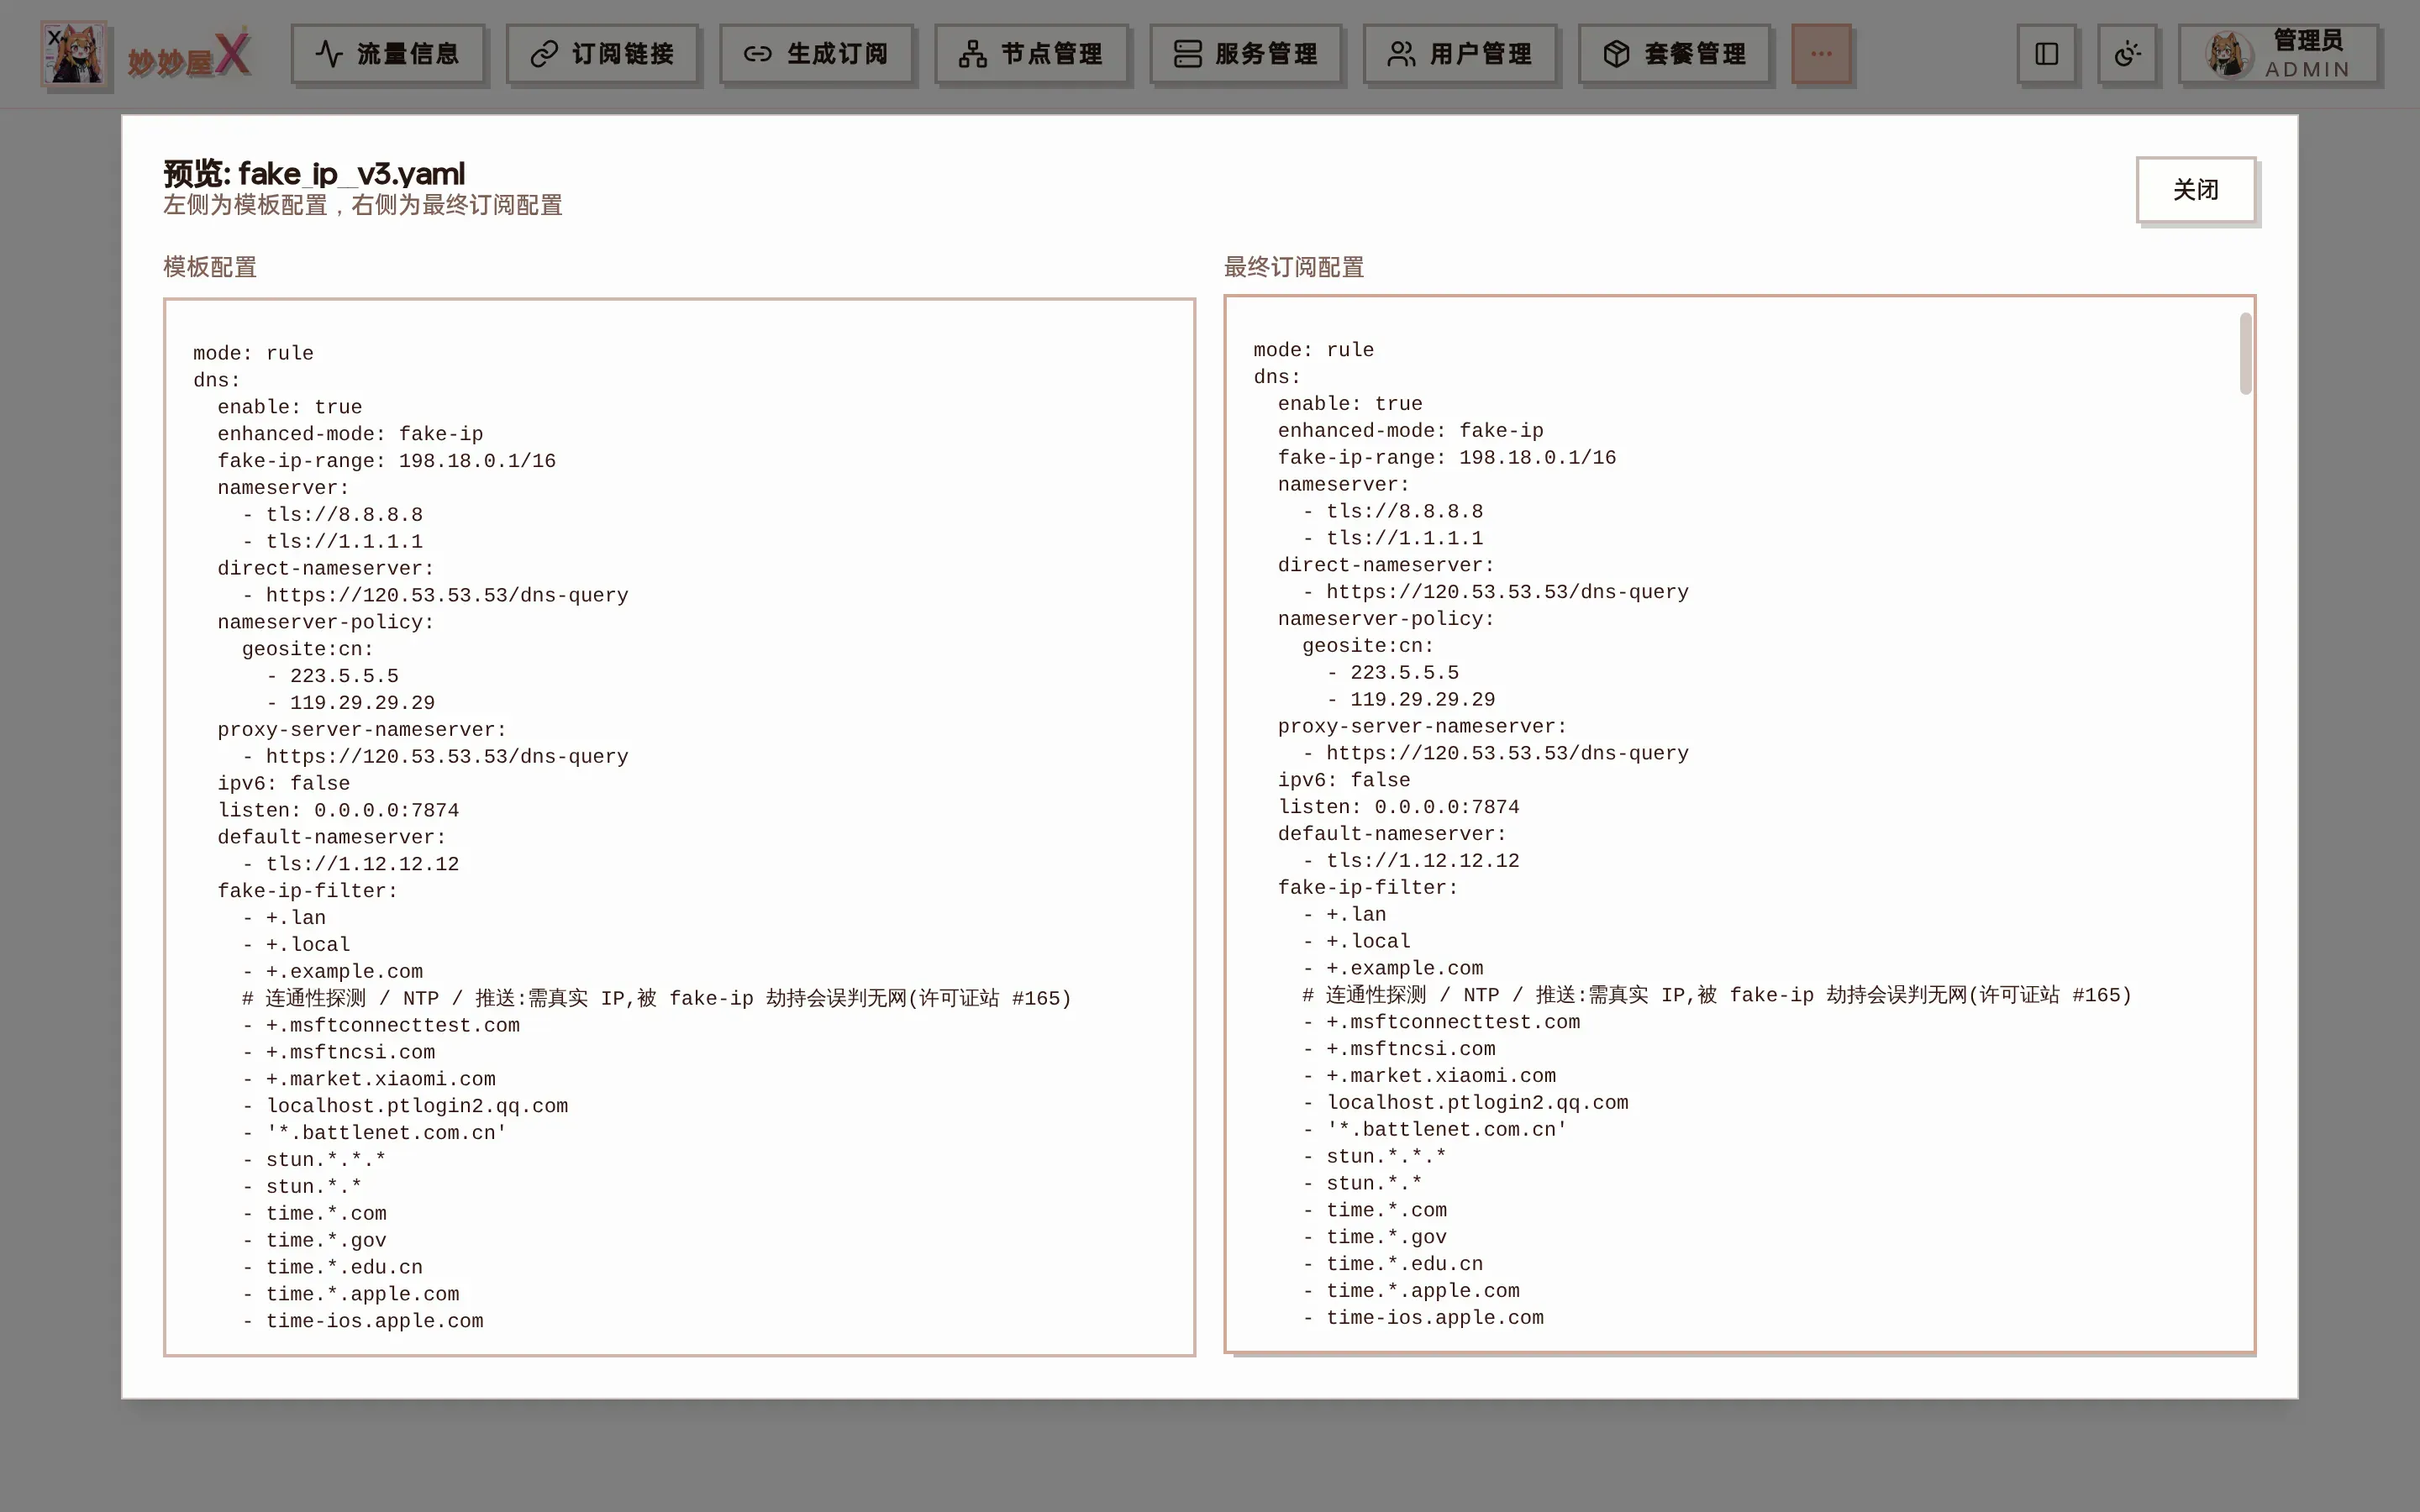Open 服务管理 service management

tap(1246, 54)
